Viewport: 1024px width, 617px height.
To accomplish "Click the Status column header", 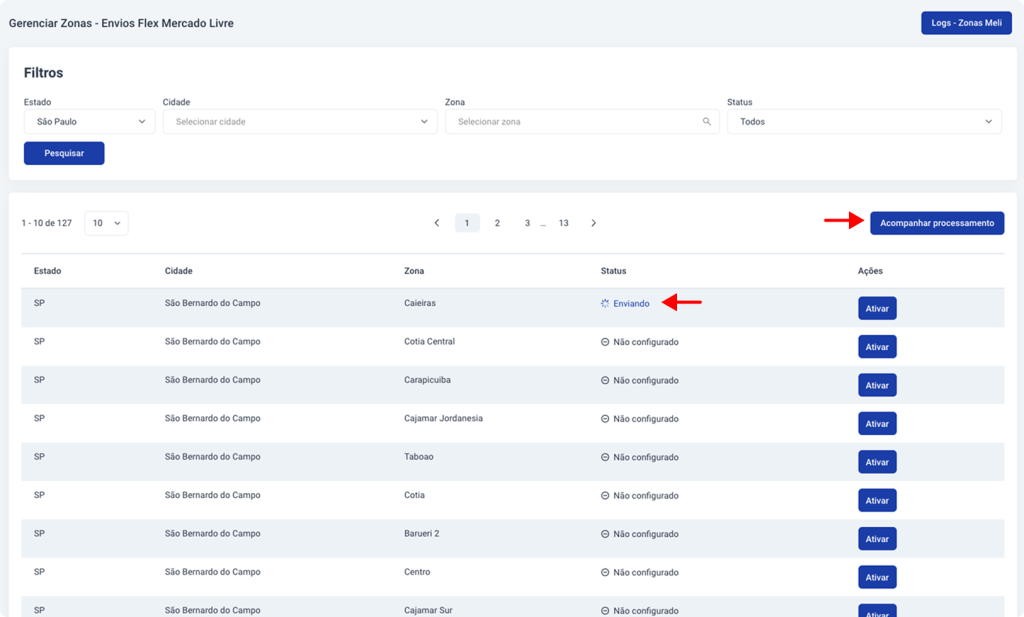I will click(613, 271).
